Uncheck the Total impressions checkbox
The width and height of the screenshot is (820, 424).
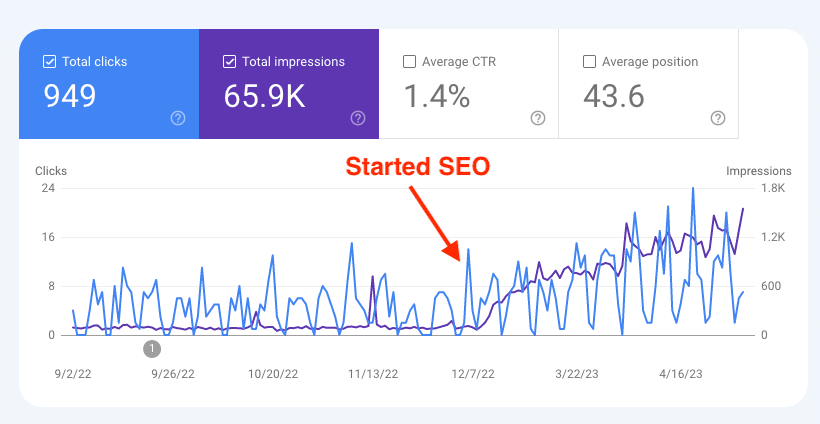tap(229, 62)
